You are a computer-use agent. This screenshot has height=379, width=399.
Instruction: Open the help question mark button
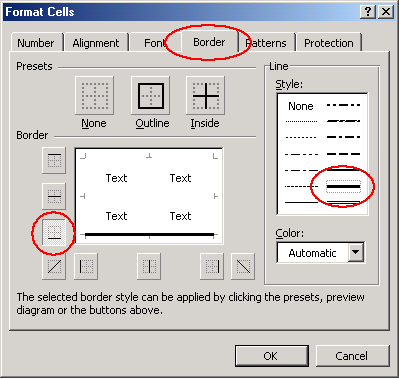[x=368, y=12]
